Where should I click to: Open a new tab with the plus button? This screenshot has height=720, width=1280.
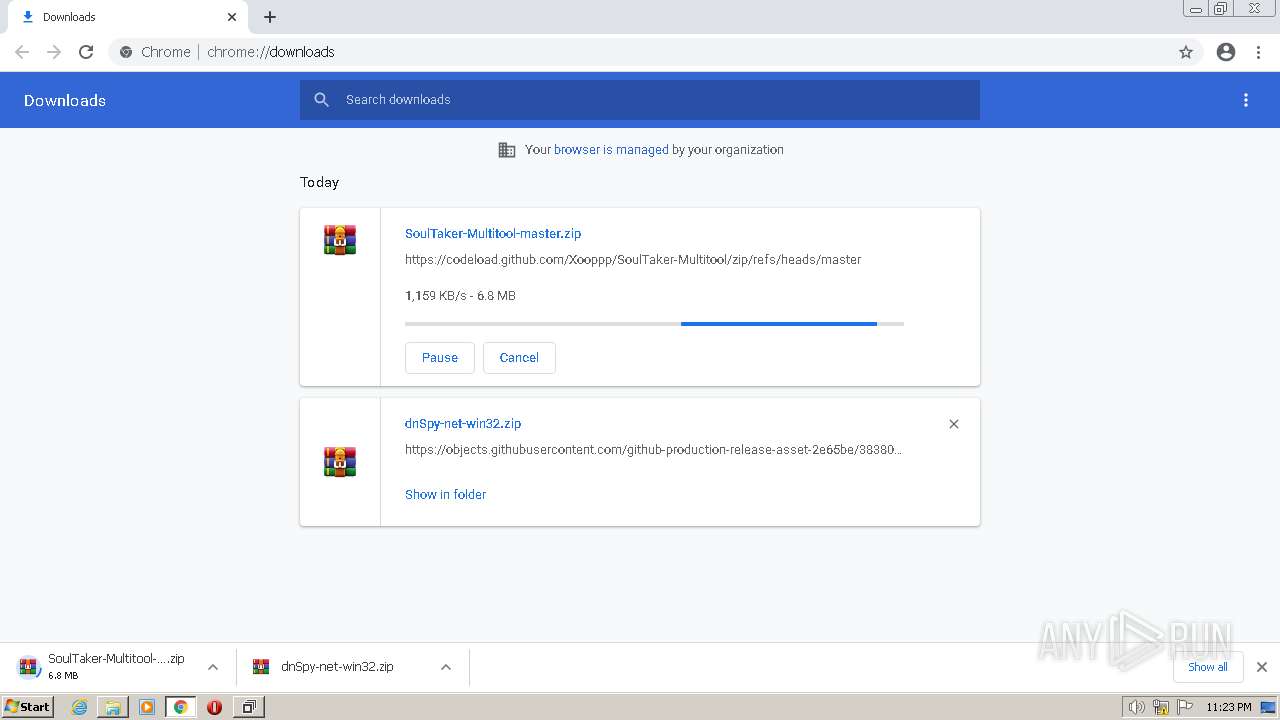click(x=270, y=17)
